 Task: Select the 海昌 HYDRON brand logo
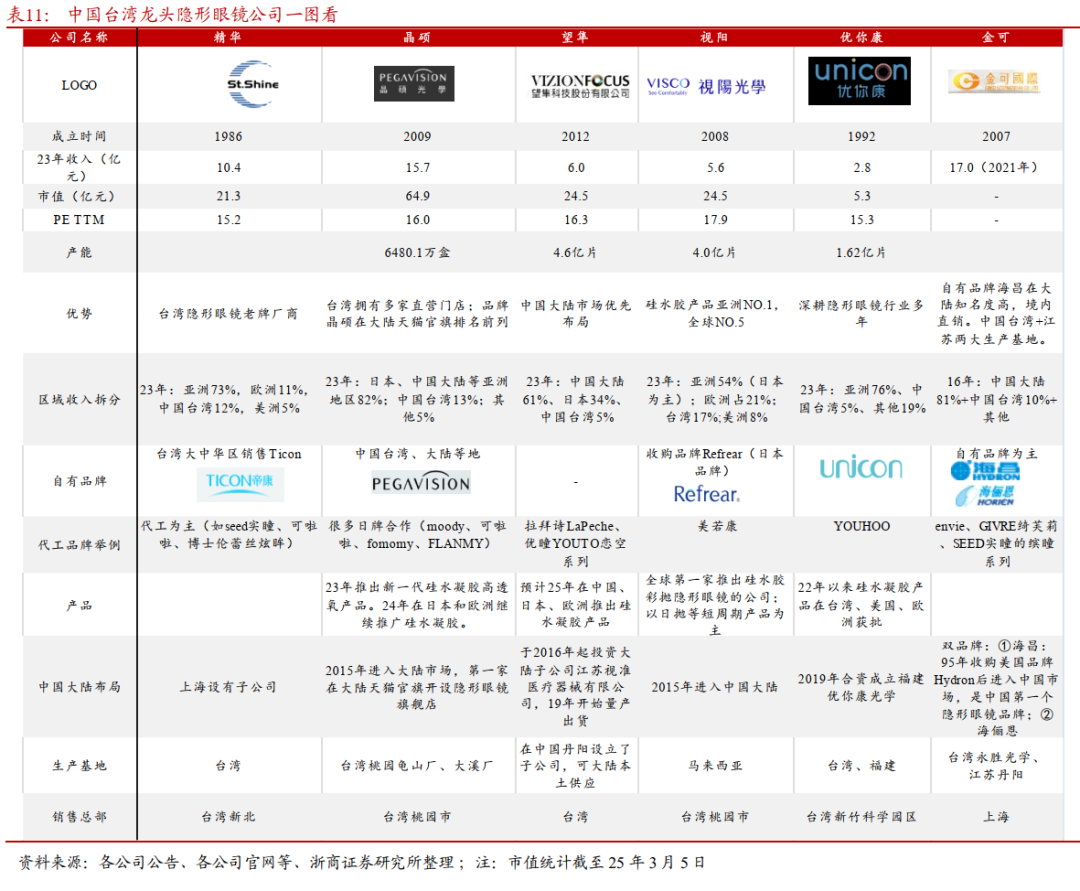click(986, 471)
